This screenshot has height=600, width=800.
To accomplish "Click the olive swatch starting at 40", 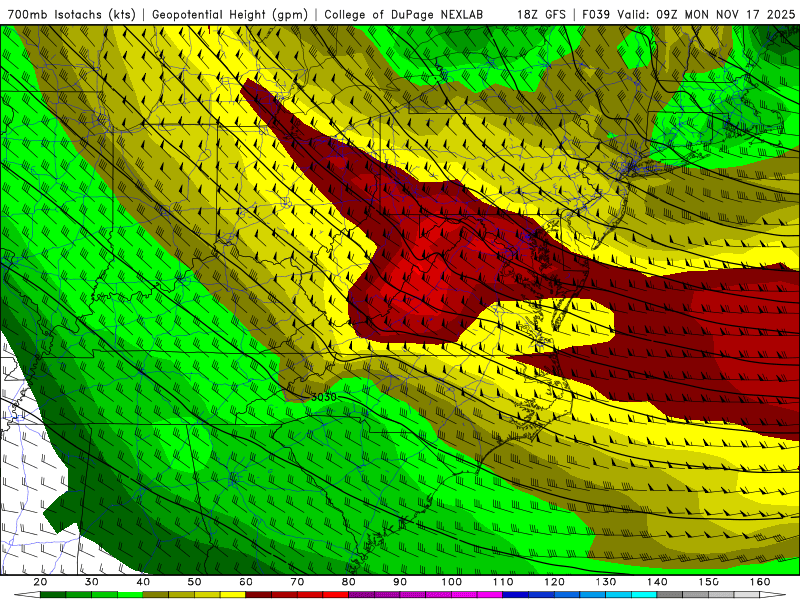I will (156, 594).
